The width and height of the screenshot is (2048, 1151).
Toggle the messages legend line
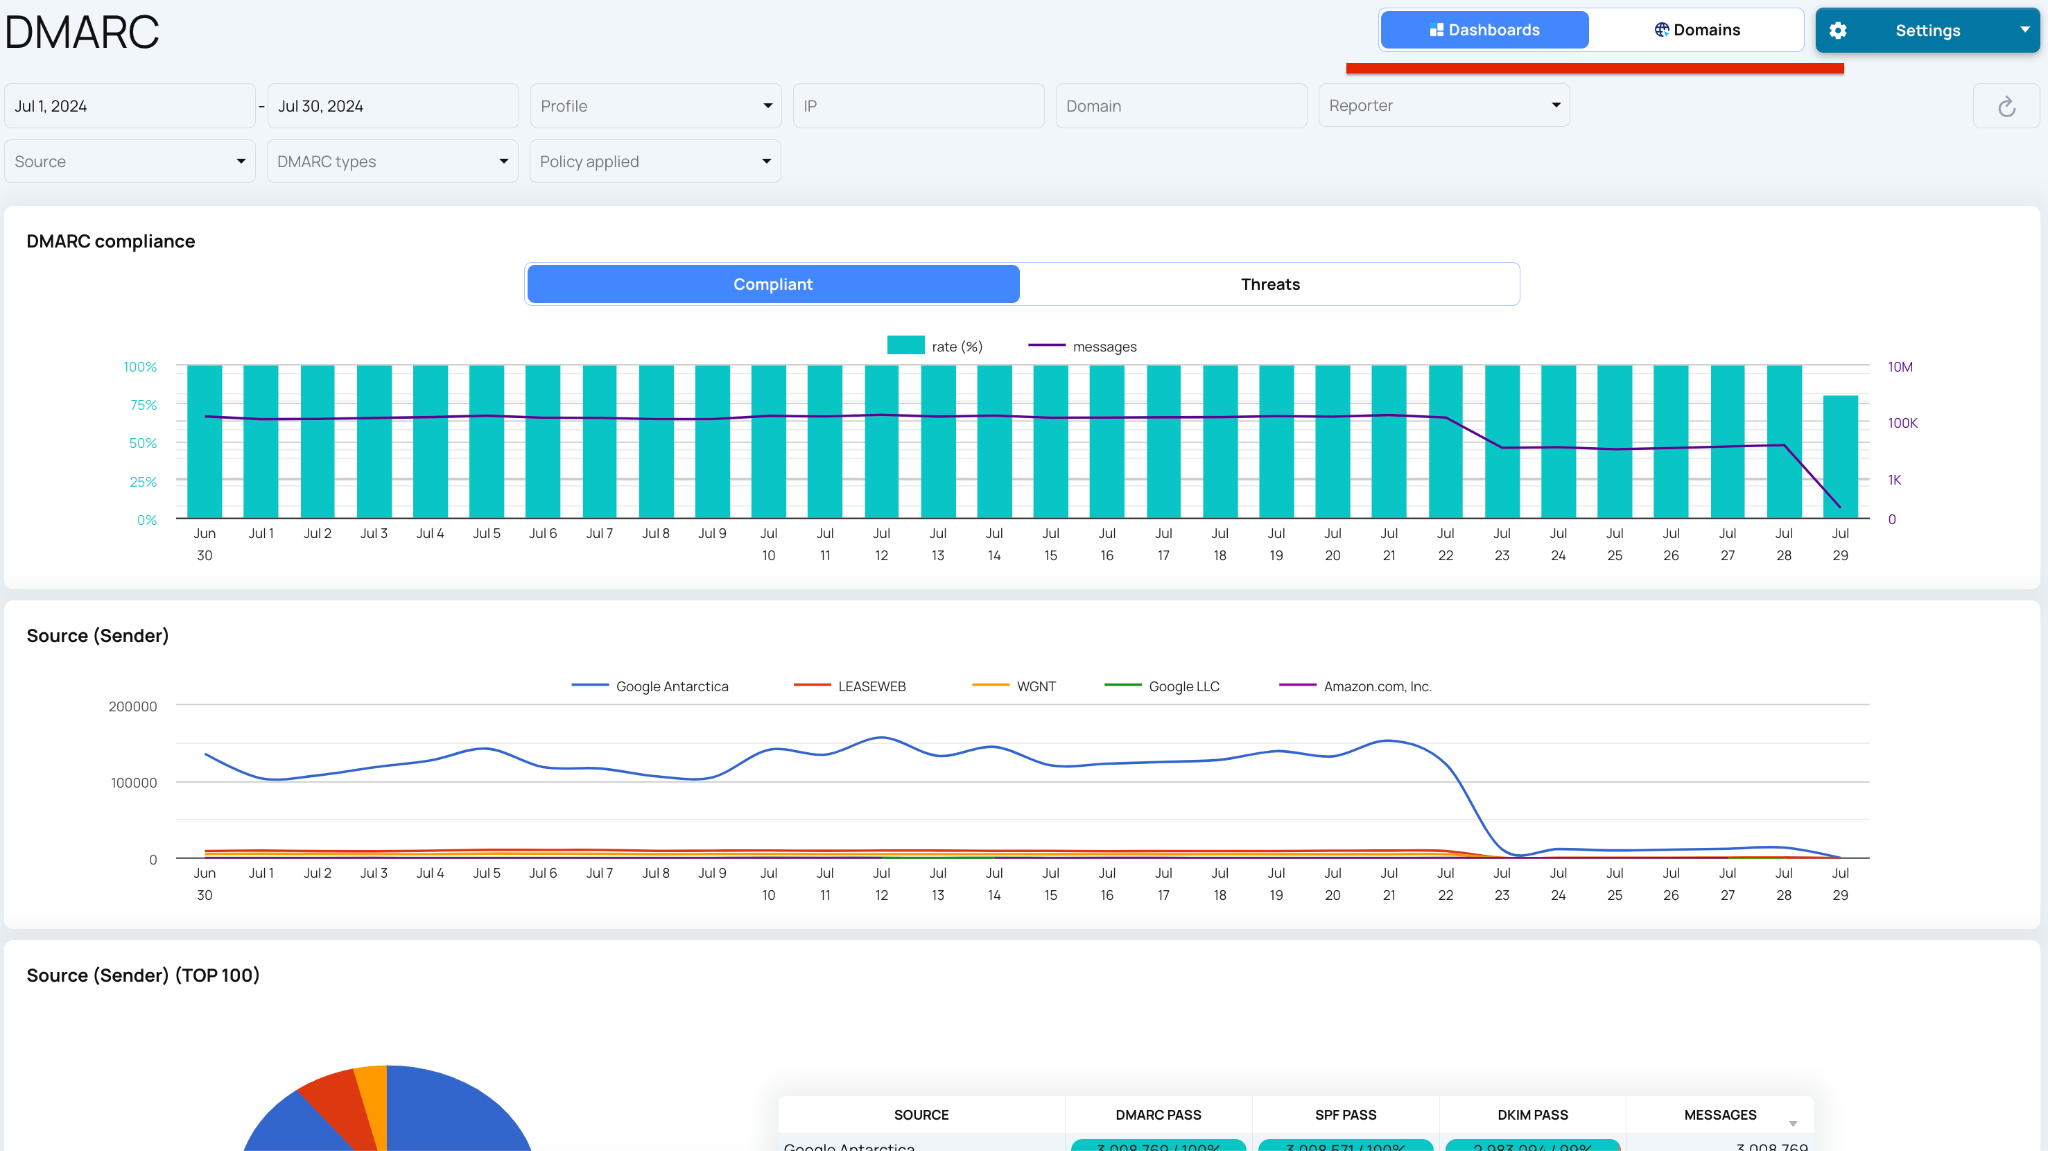coord(1046,346)
